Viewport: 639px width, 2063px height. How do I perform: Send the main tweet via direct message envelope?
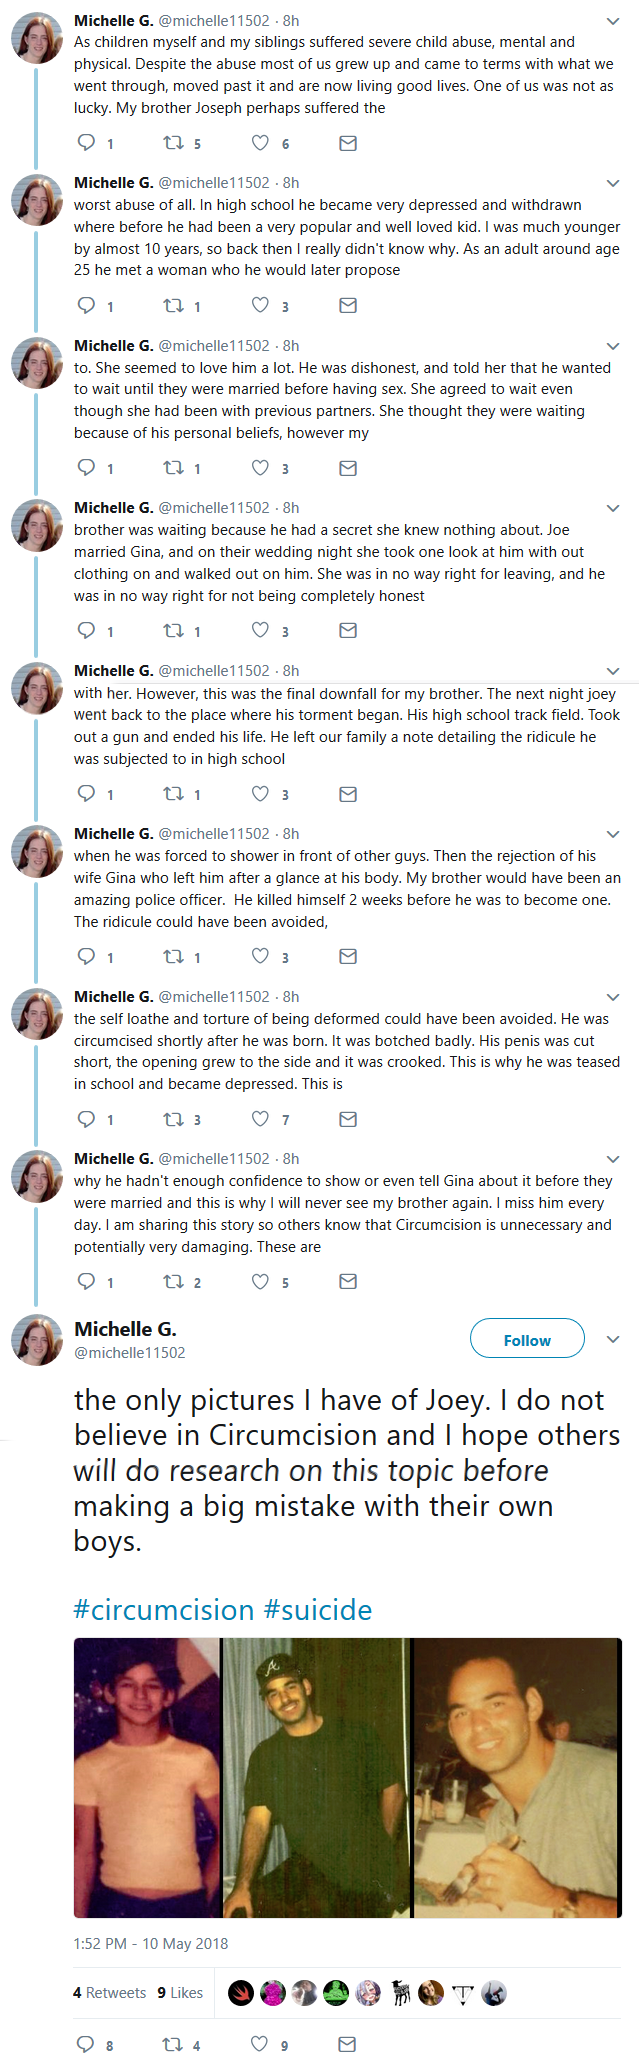[348, 2044]
